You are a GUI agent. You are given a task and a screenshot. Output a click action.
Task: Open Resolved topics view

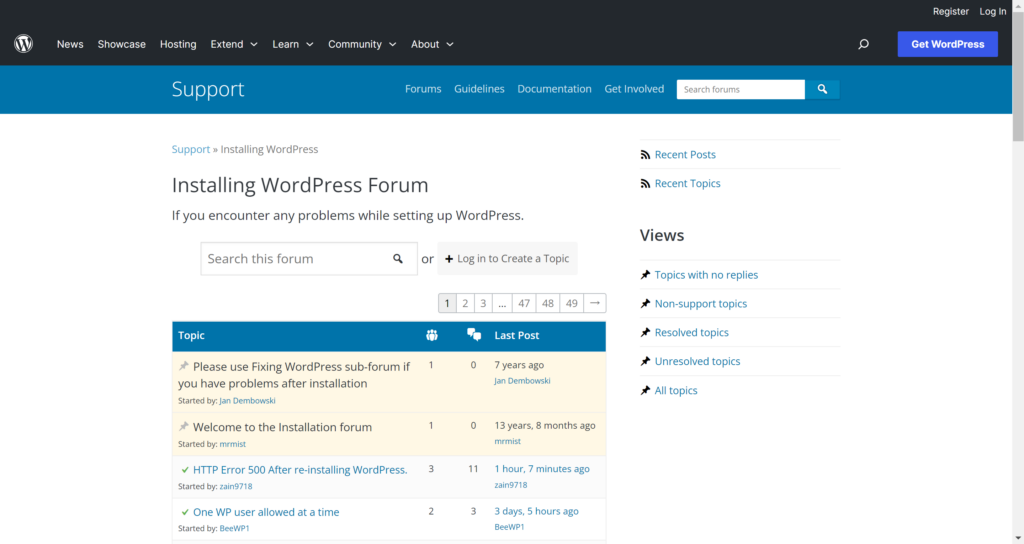[692, 332]
